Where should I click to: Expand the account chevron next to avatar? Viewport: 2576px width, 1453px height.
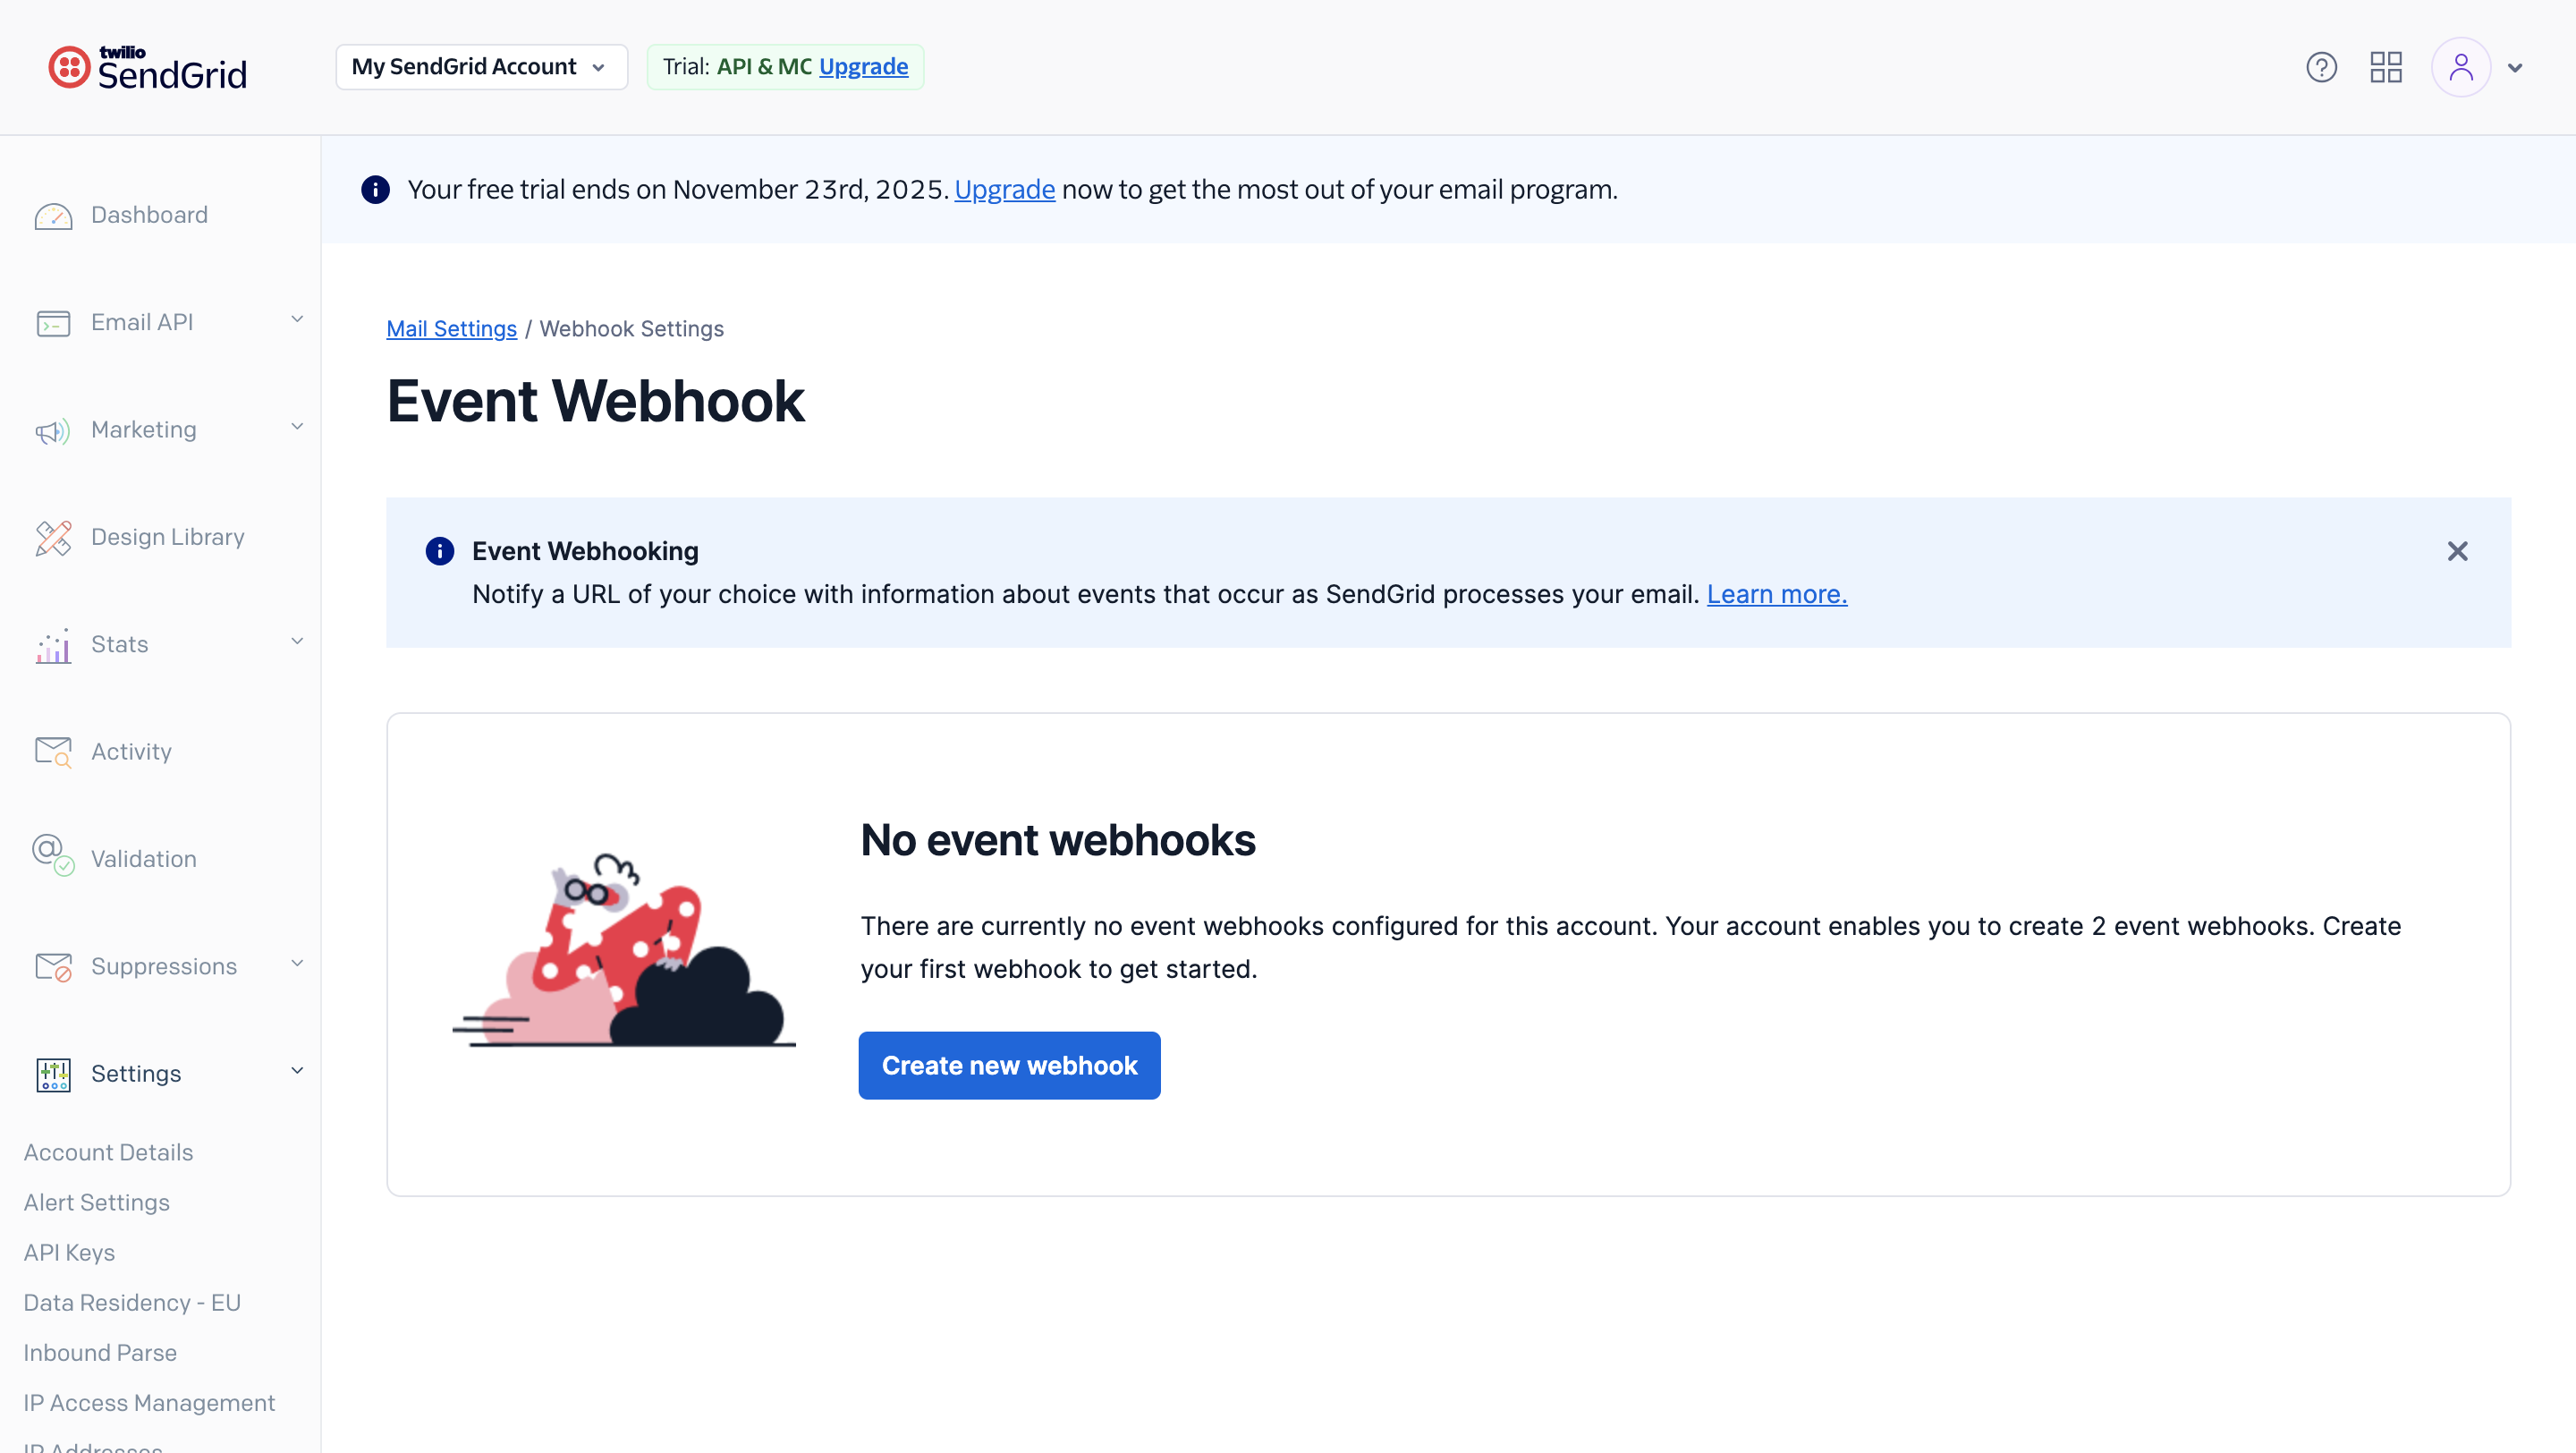point(2517,68)
